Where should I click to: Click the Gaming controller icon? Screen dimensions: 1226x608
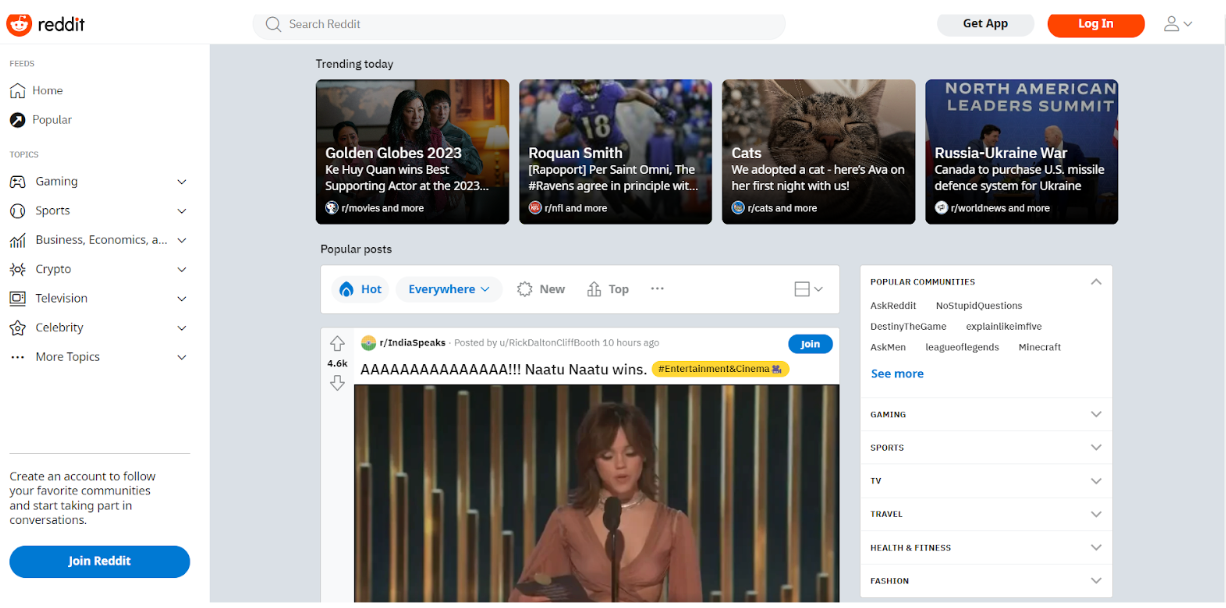coord(17,182)
